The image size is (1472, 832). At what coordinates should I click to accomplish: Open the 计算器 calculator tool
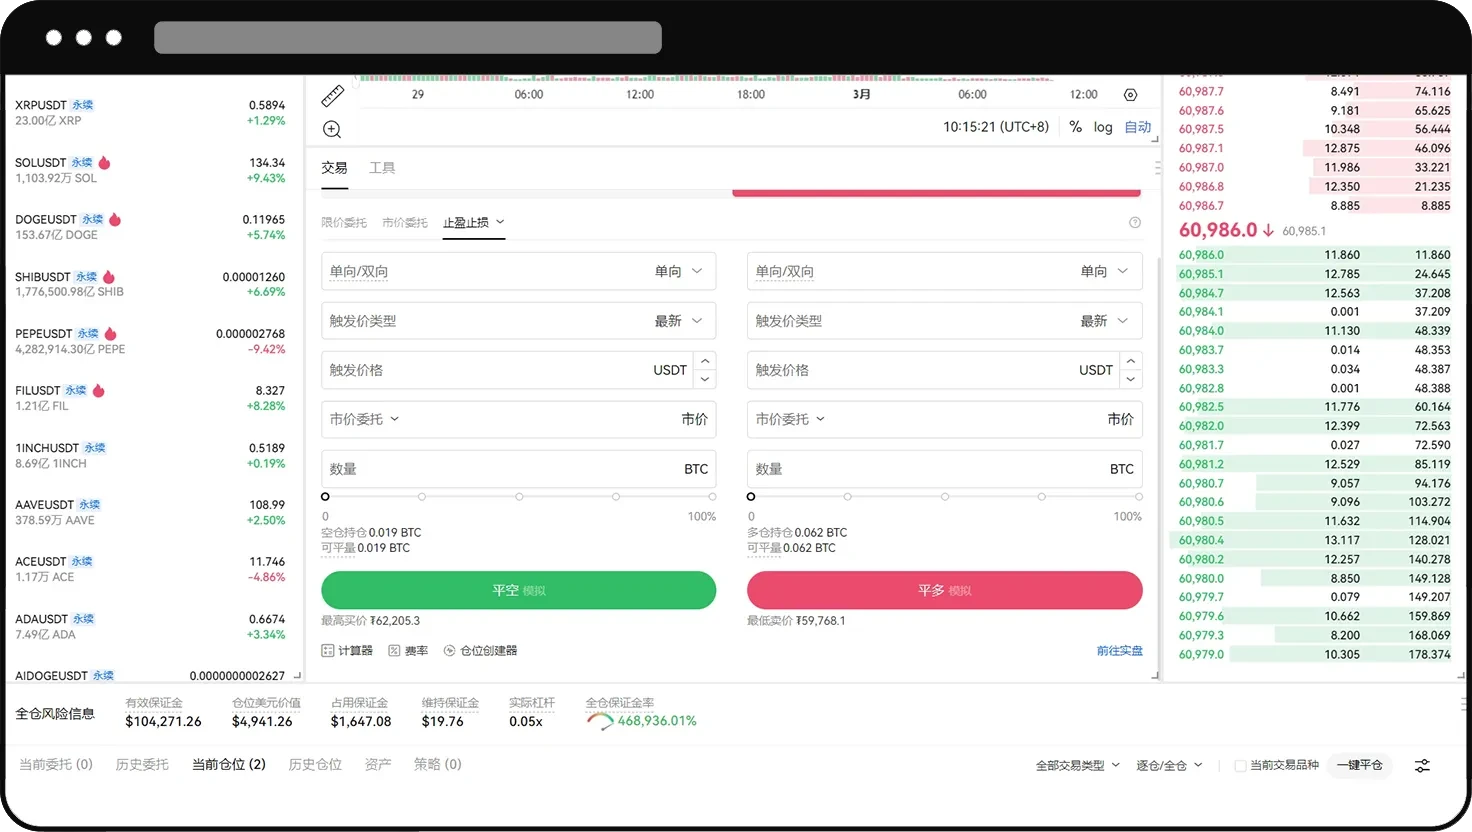pyautogui.click(x=347, y=651)
